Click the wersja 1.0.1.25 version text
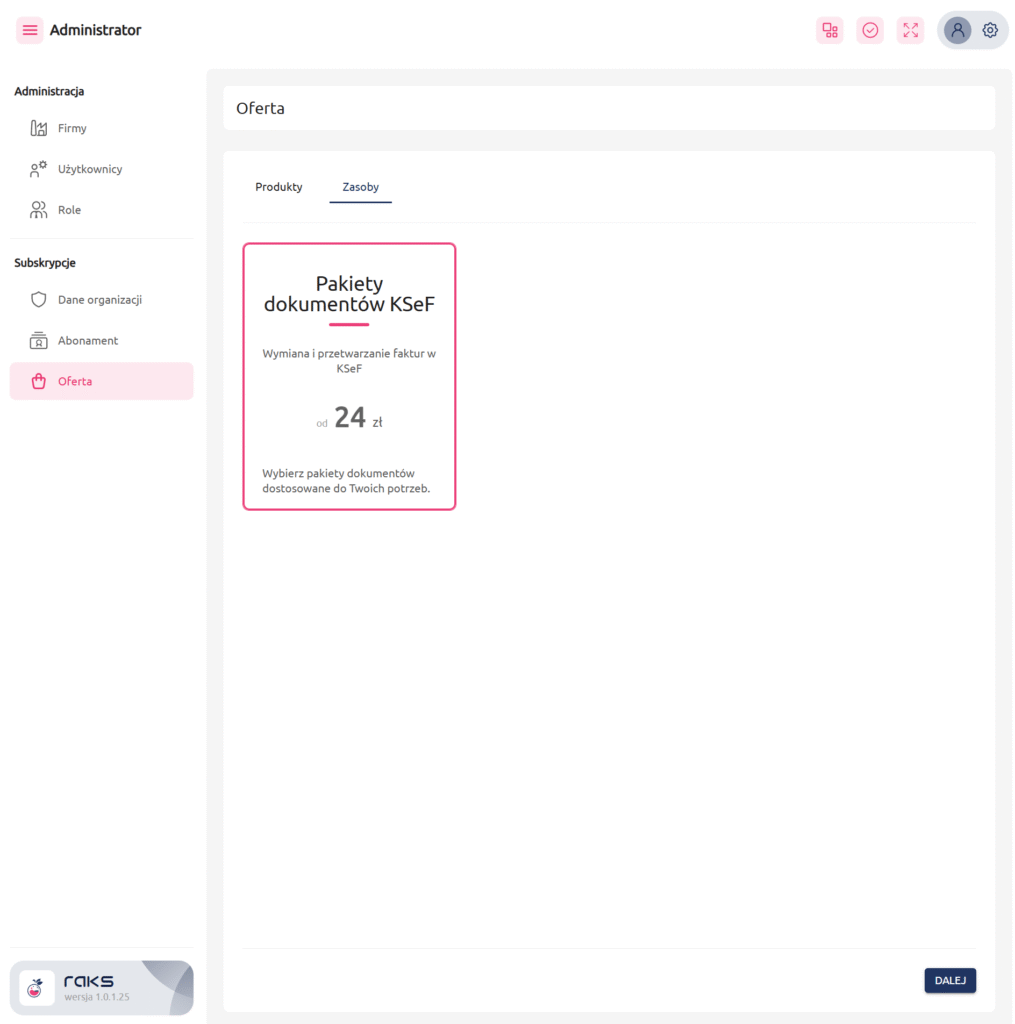This screenshot has height=1024, width=1015. [97, 997]
